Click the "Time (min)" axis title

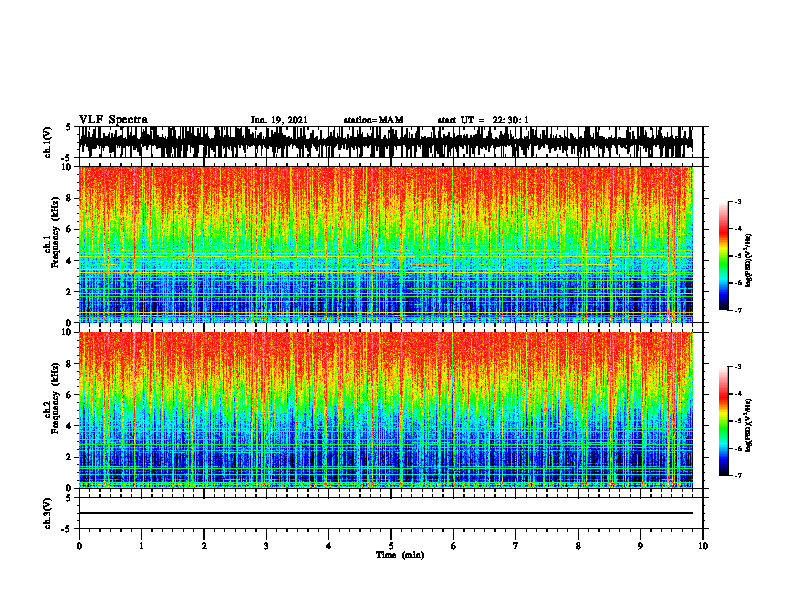click(x=400, y=555)
